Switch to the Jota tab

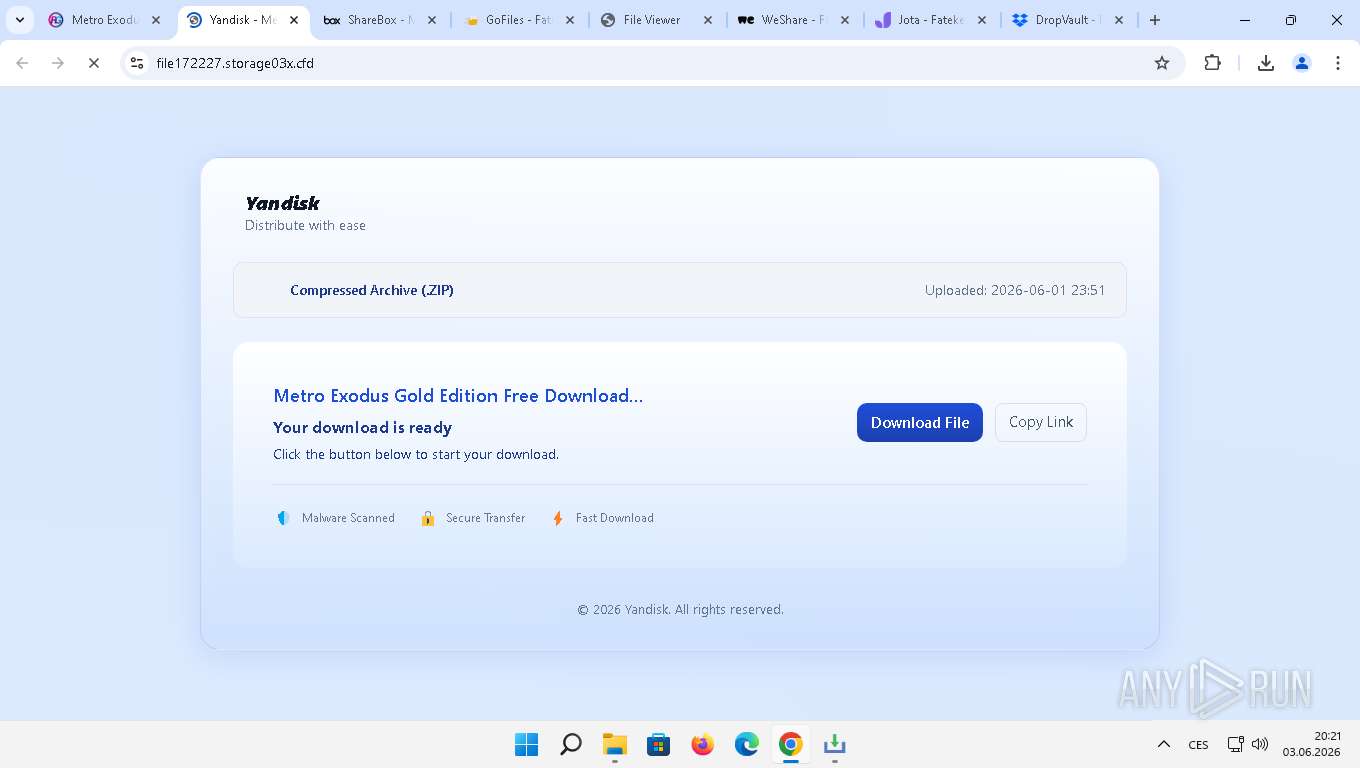pyautogui.click(x=929, y=20)
